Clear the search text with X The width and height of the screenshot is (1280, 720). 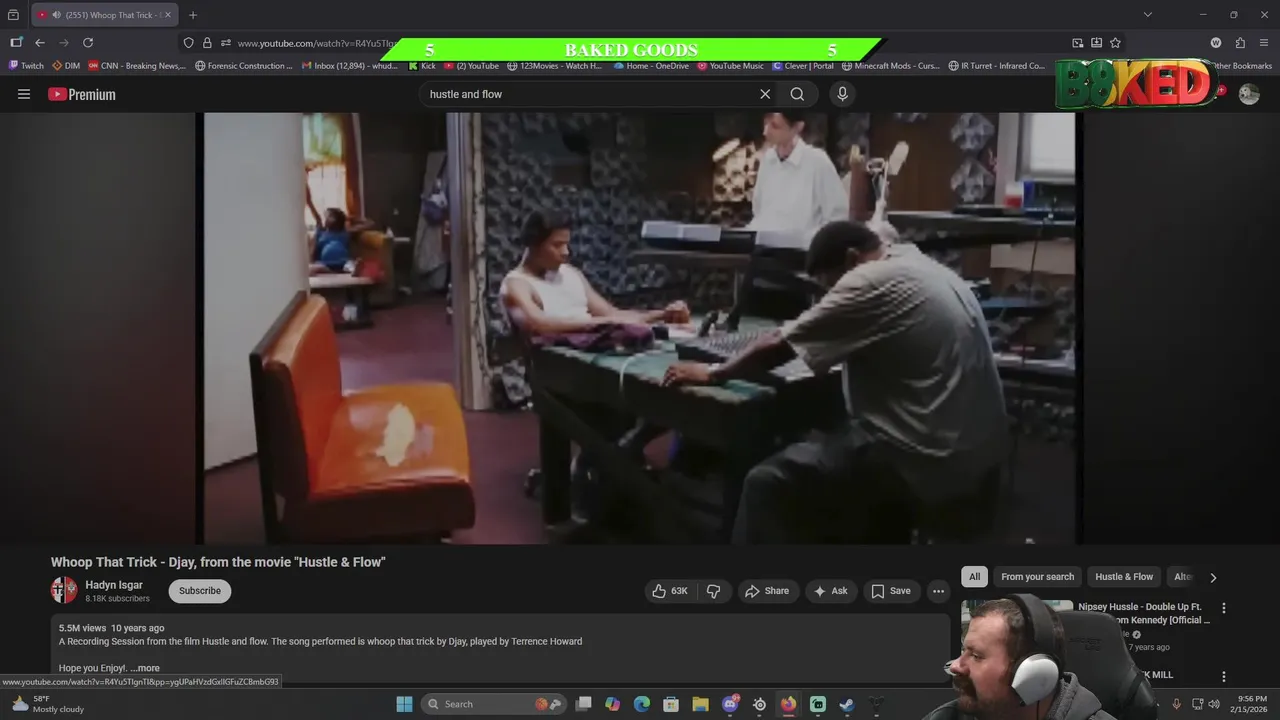765,94
